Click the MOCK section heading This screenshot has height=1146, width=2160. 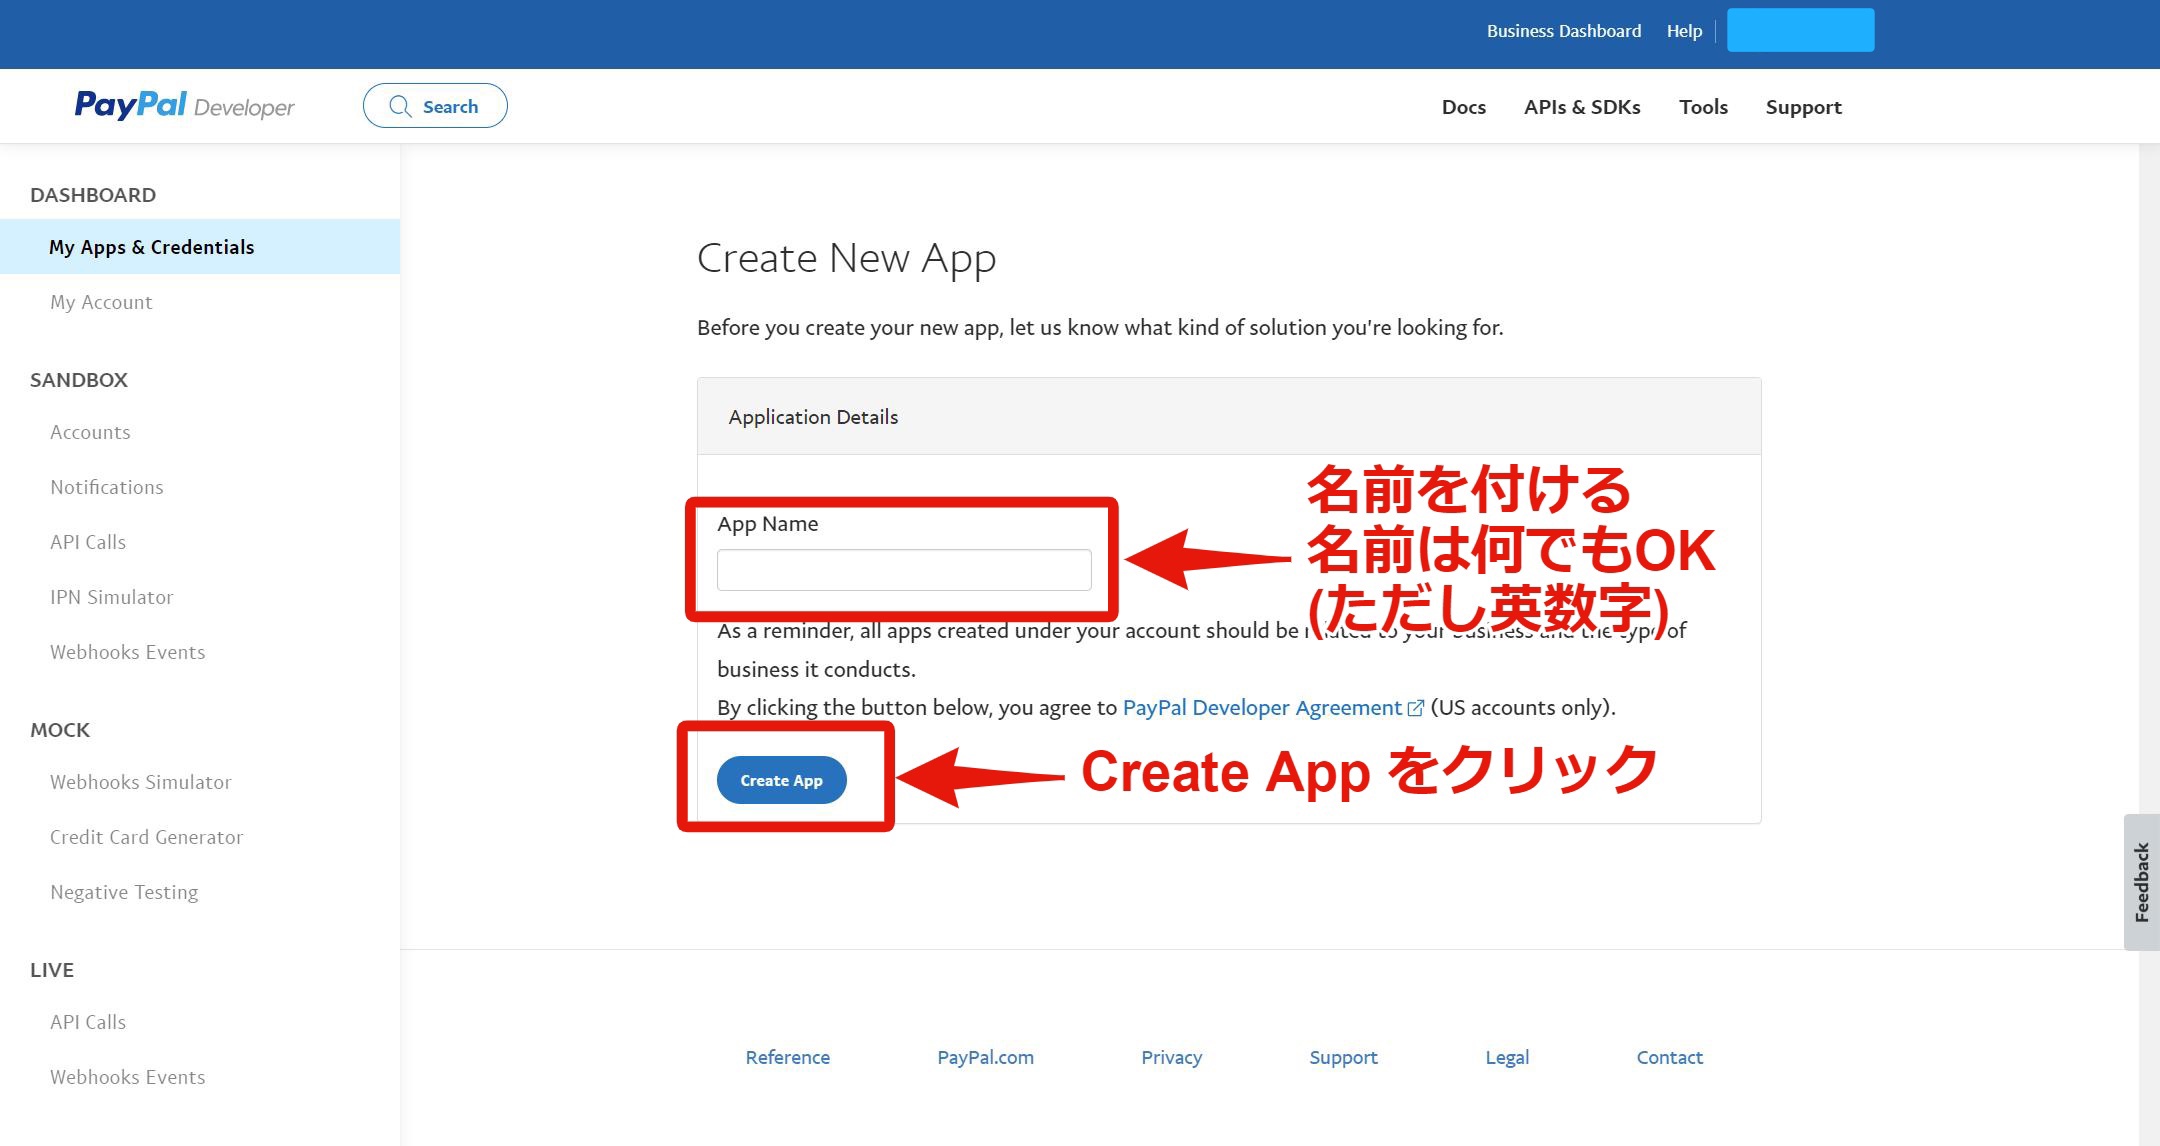(x=60, y=730)
